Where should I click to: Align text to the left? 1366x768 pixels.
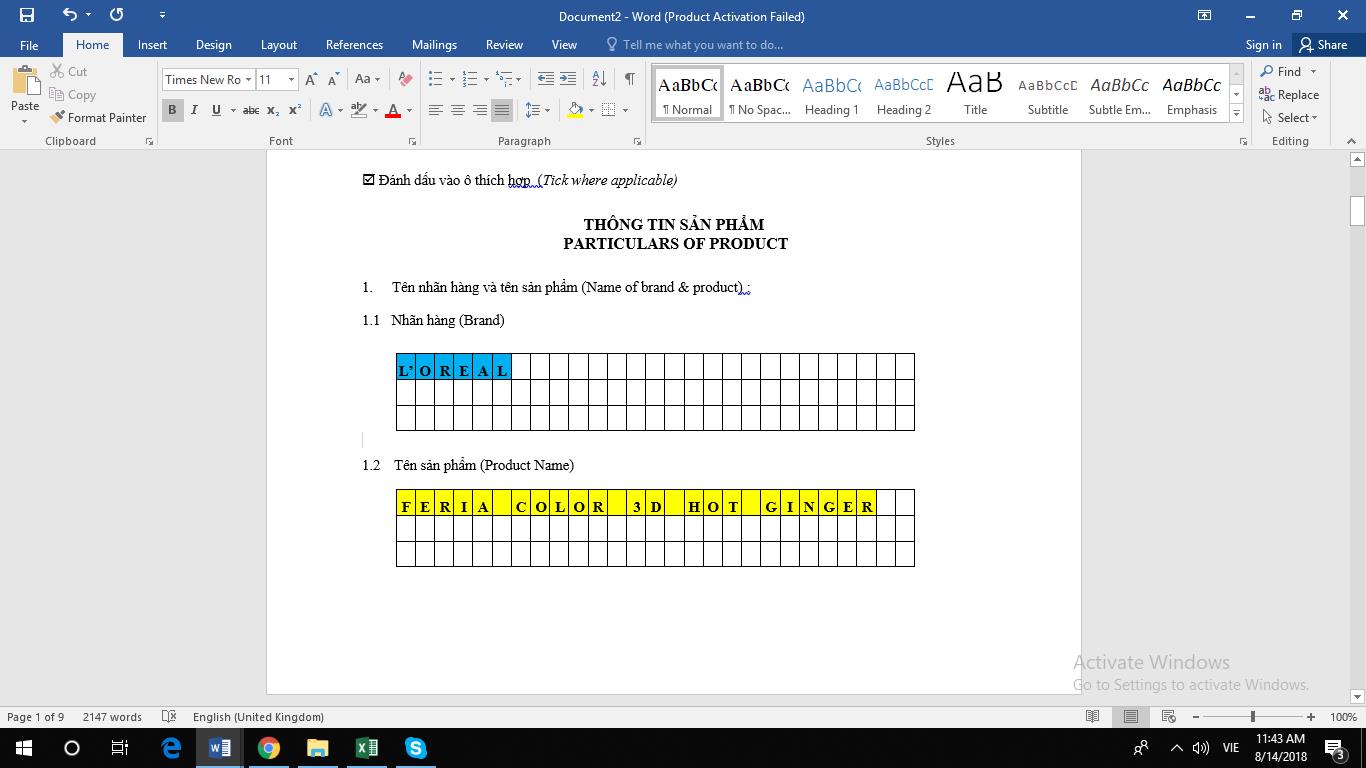436,110
